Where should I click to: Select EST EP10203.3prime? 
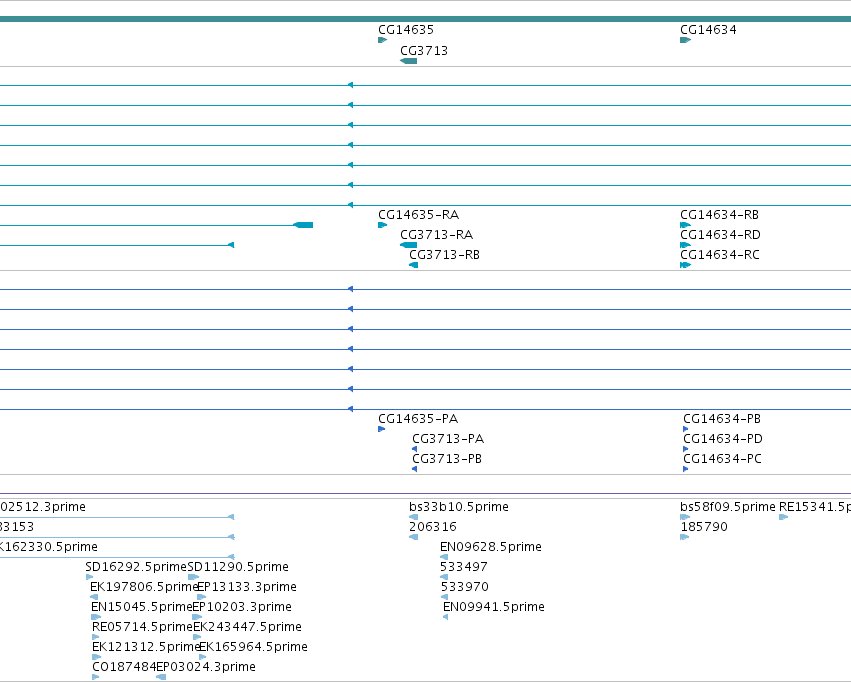pos(242,607)
